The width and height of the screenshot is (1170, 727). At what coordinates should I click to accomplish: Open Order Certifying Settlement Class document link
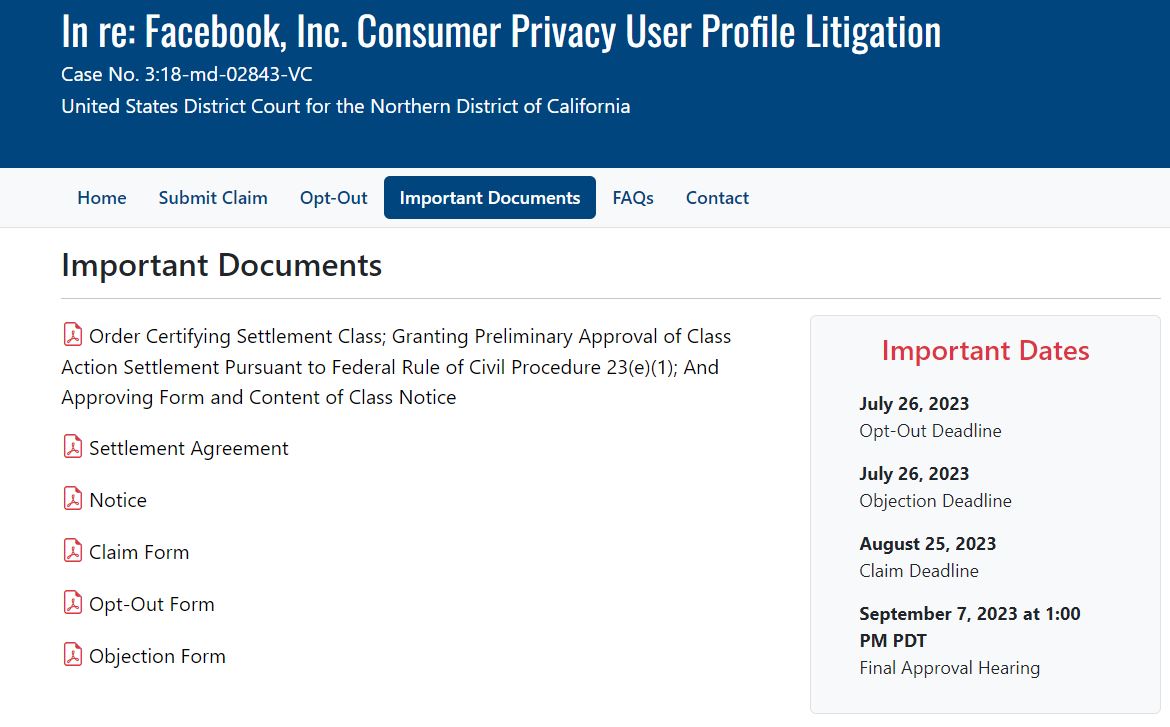(396, 366)
